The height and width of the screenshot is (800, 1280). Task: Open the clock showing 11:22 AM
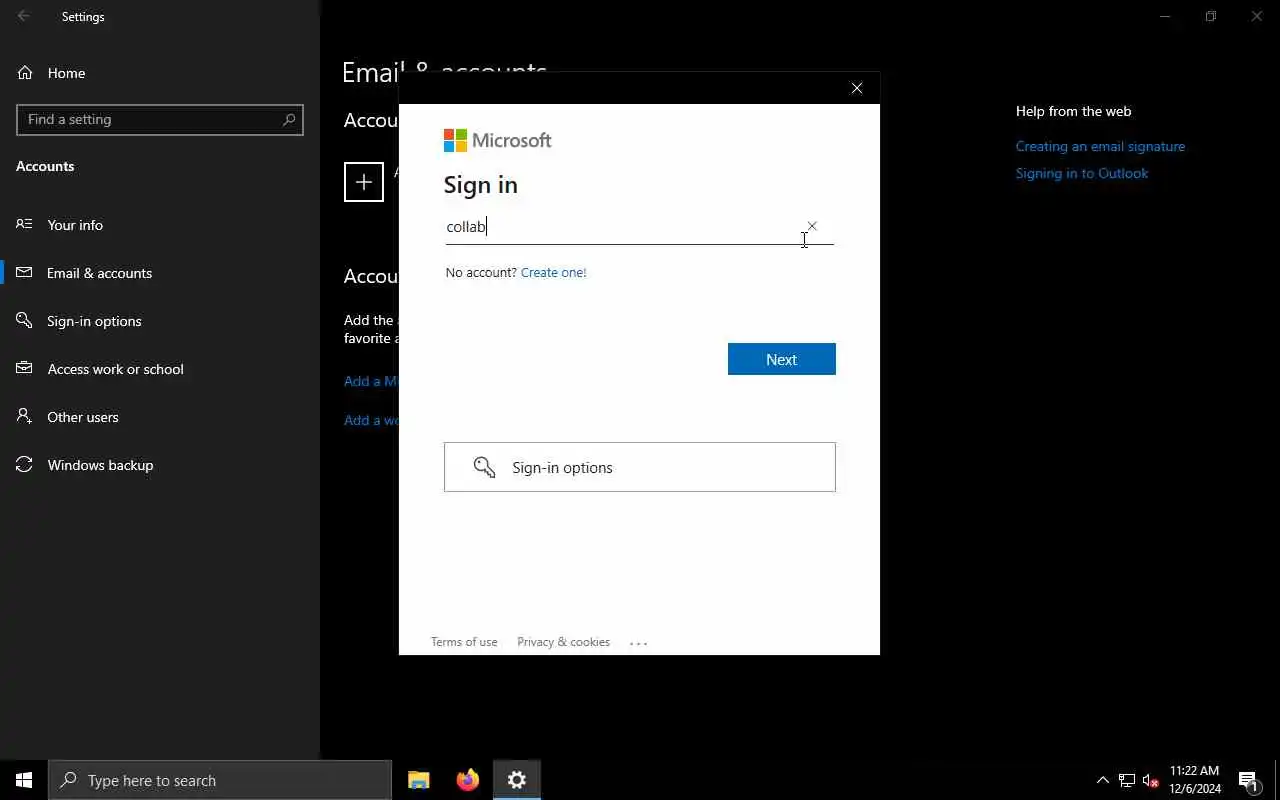(x=1195, y=780)
